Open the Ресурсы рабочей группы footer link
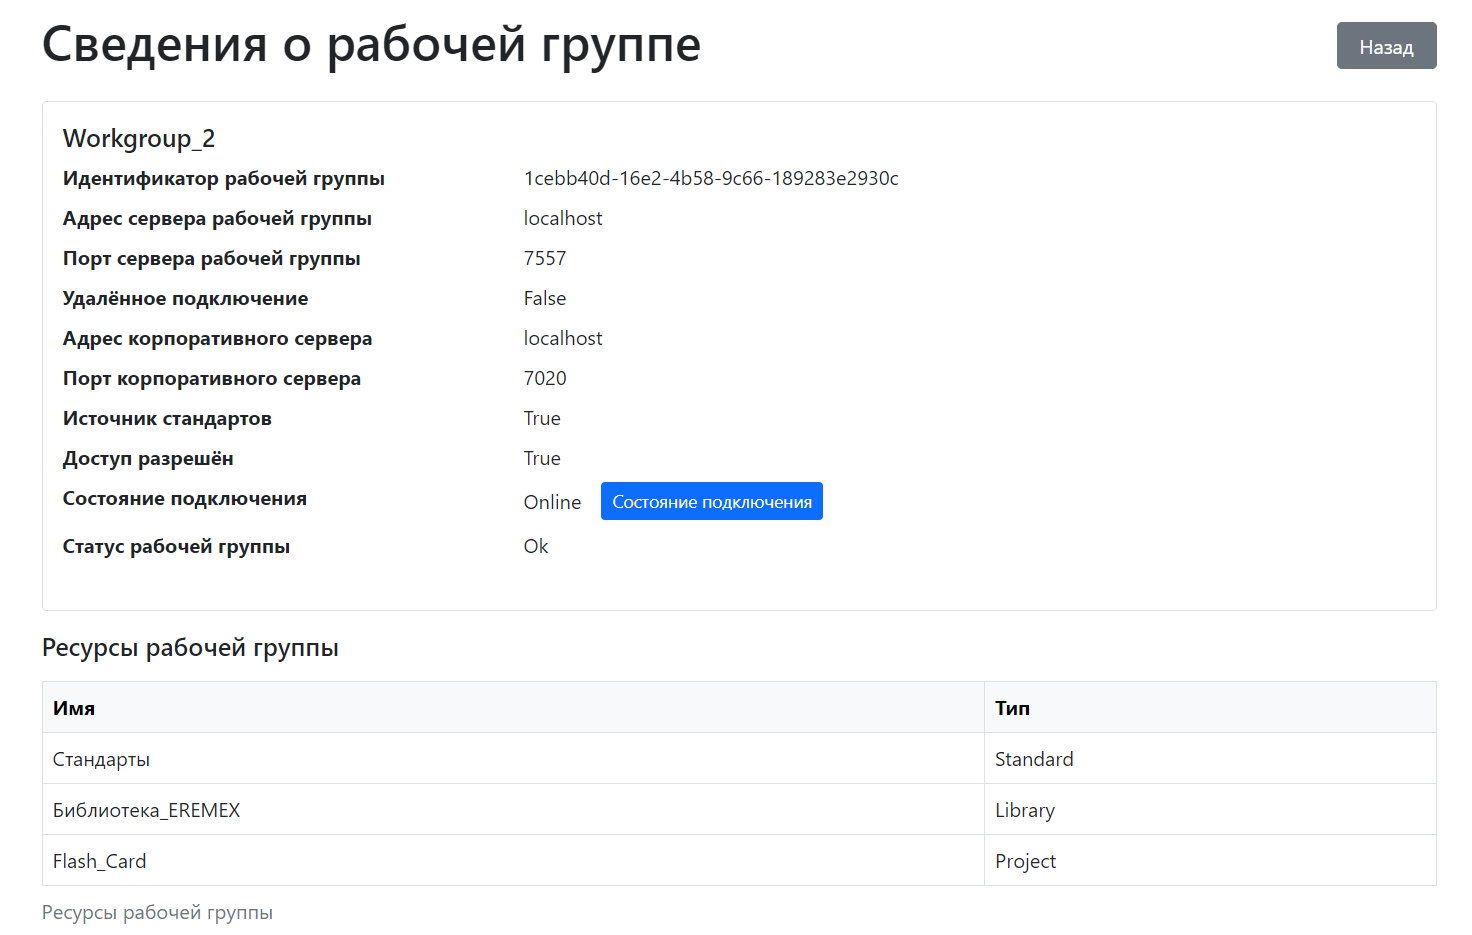The width and height of the screenshot is (1472, 935). tap(157, 912)
